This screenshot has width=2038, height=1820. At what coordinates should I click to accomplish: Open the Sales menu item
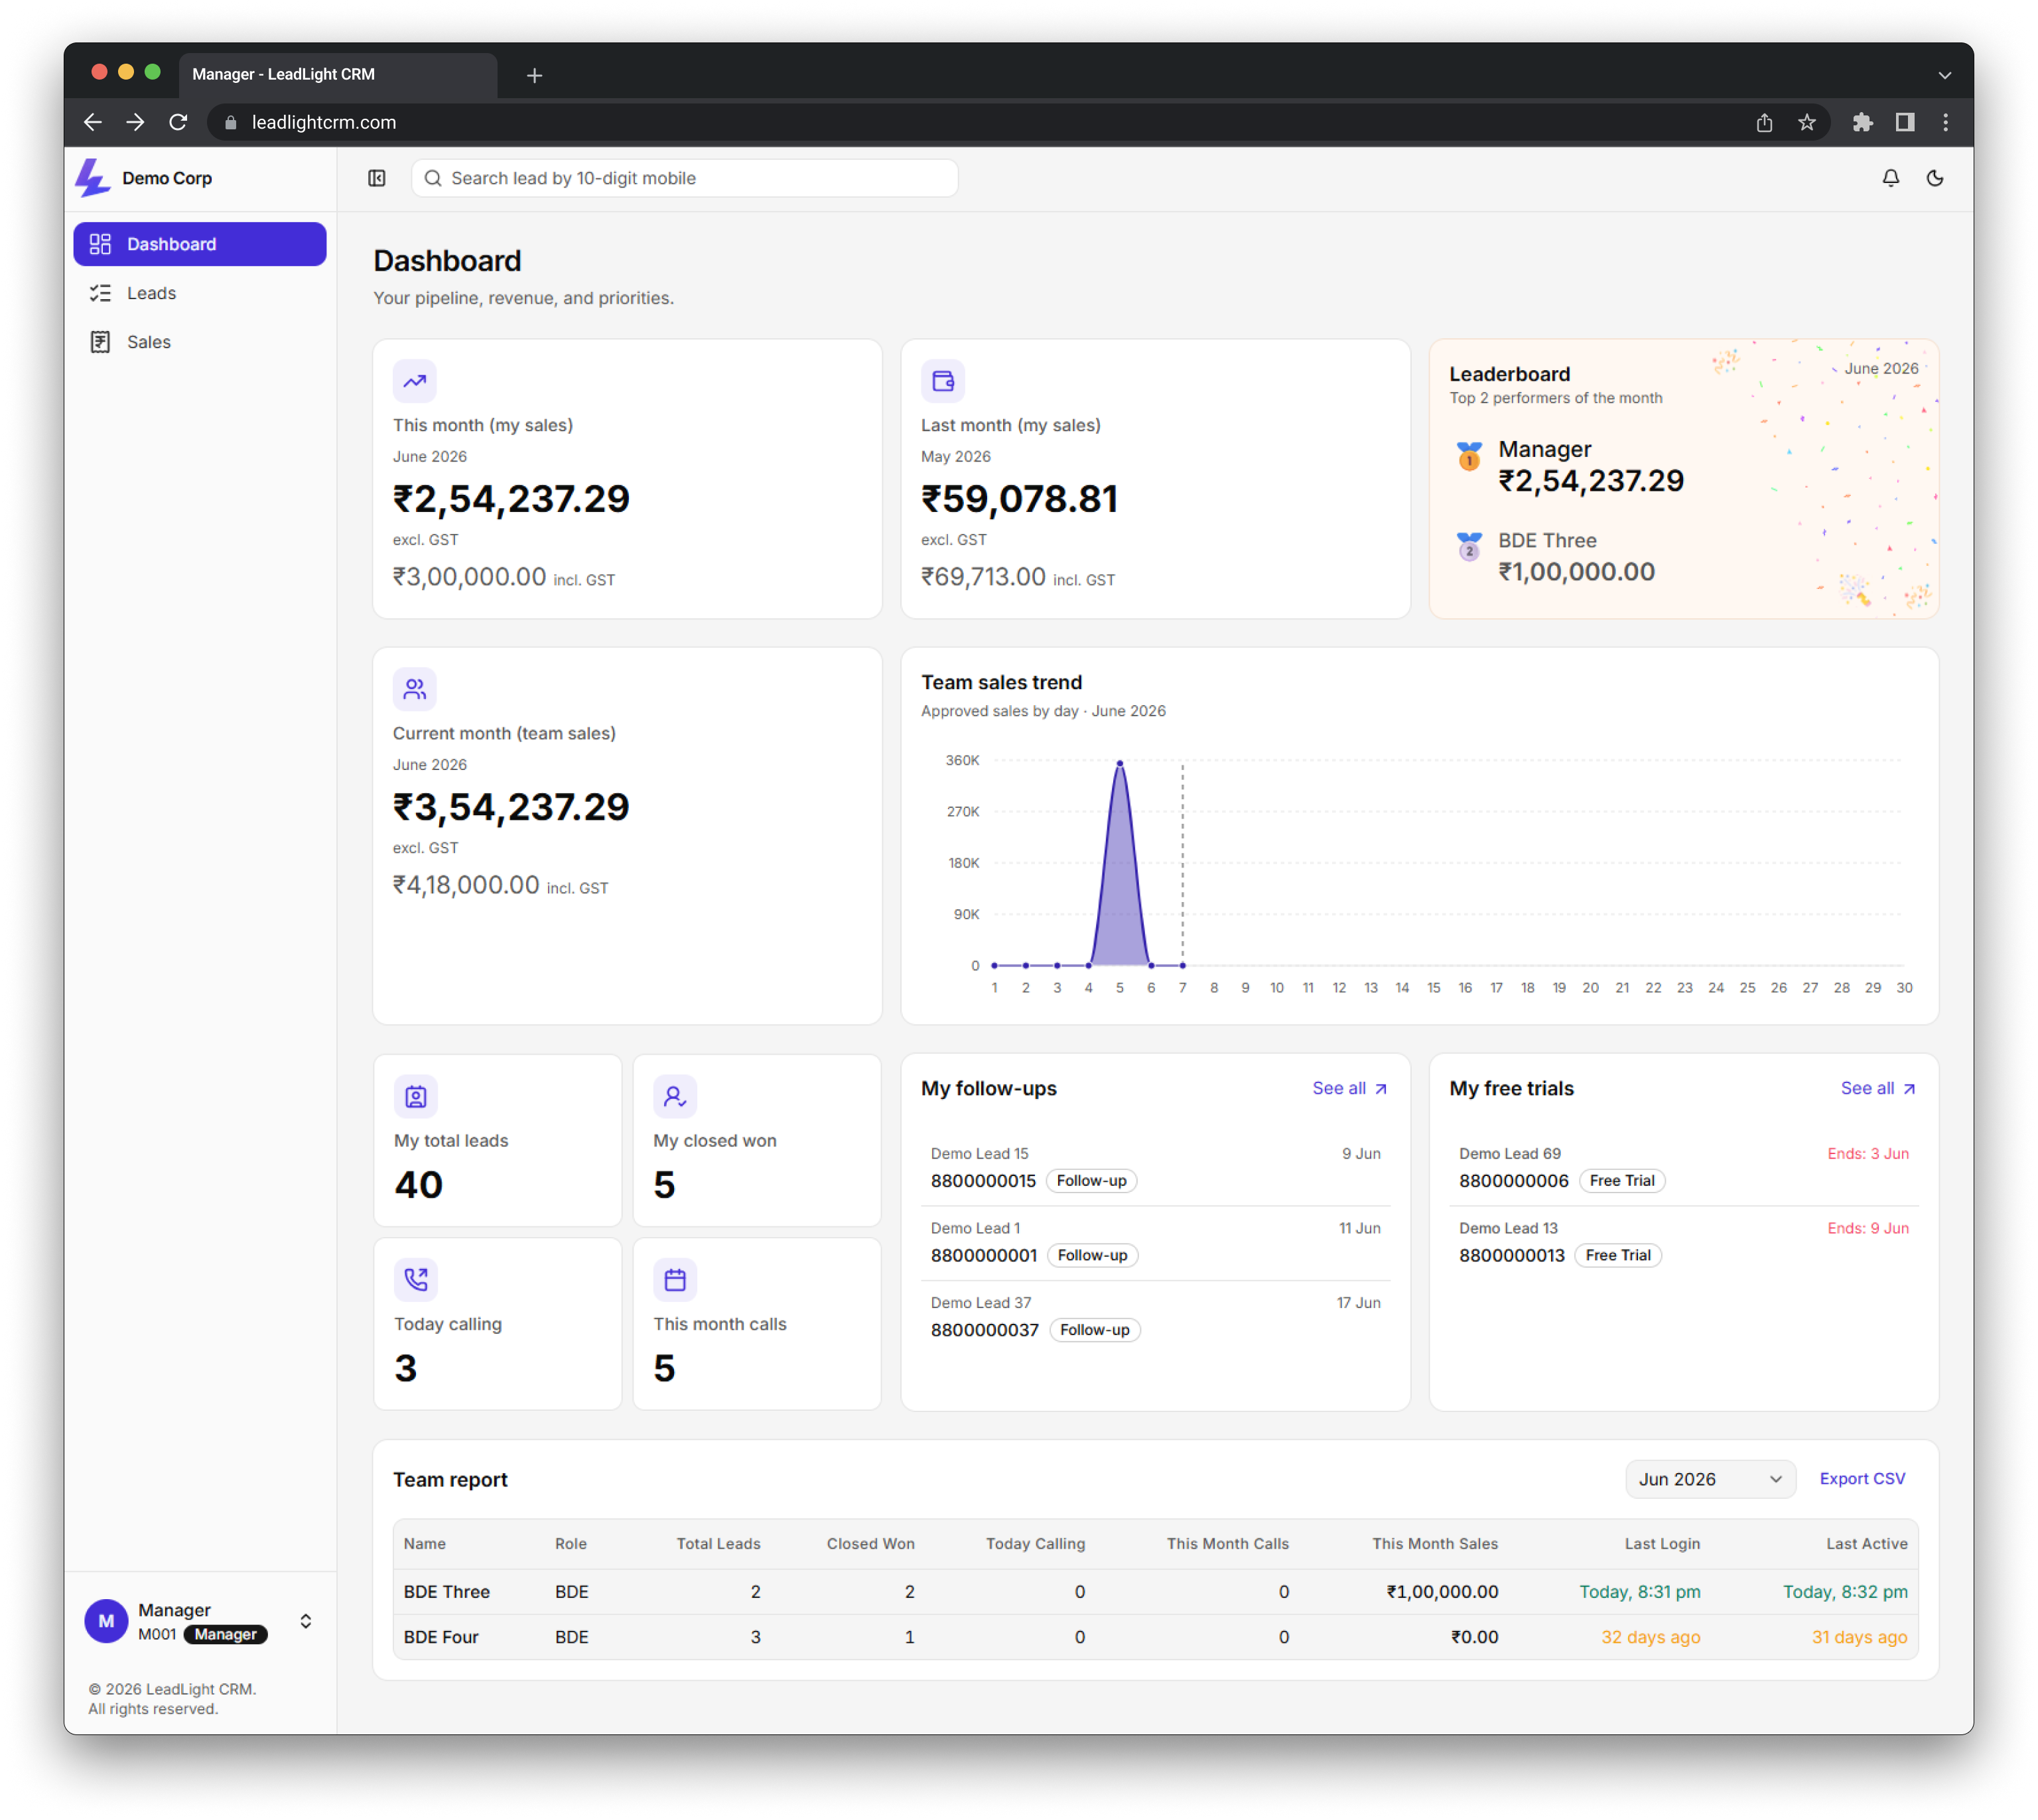pyautogui.click(x=200, y=342)
